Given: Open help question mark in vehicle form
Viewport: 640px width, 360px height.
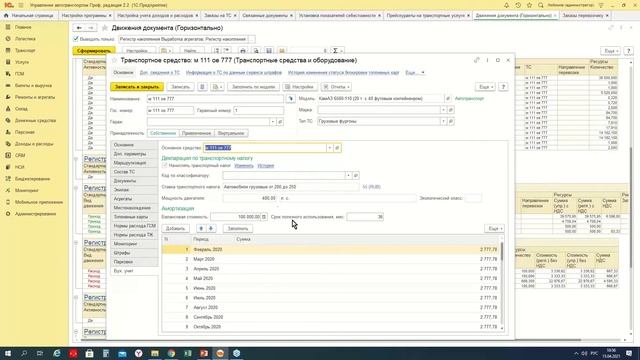Looking at the screenshot, I should 503,87.
